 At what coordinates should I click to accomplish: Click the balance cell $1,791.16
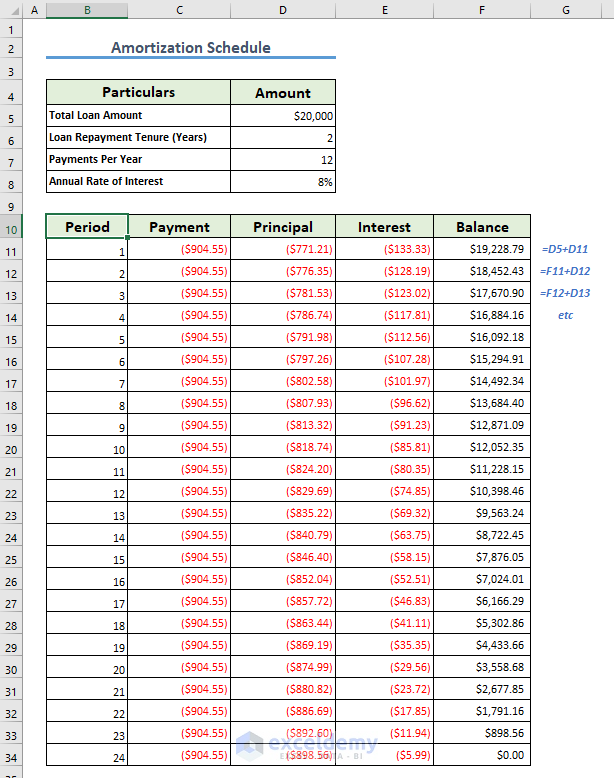pos(482,711)
